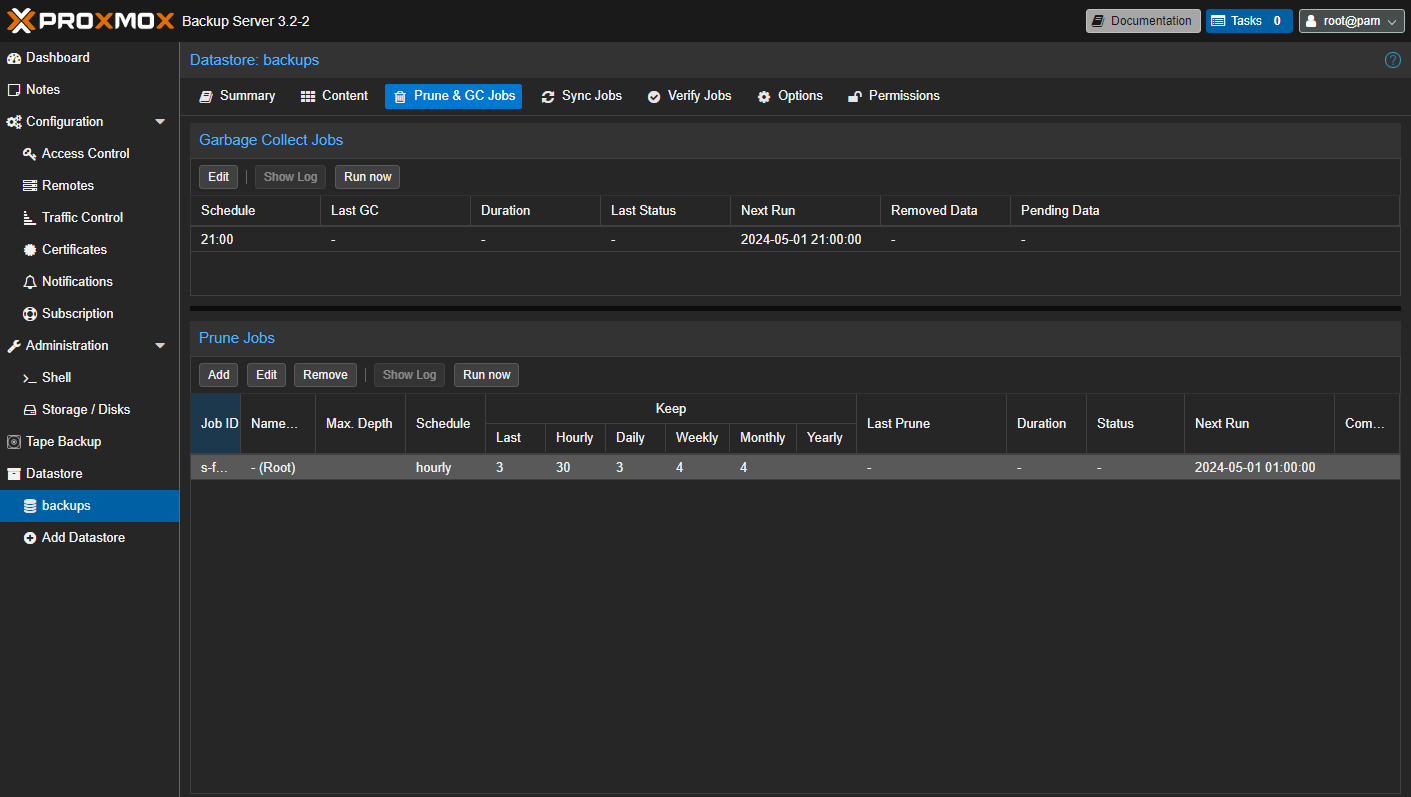Click the Shell terminal prompt icon
This screenshot has height=797, width=1411.
(30, 378)
